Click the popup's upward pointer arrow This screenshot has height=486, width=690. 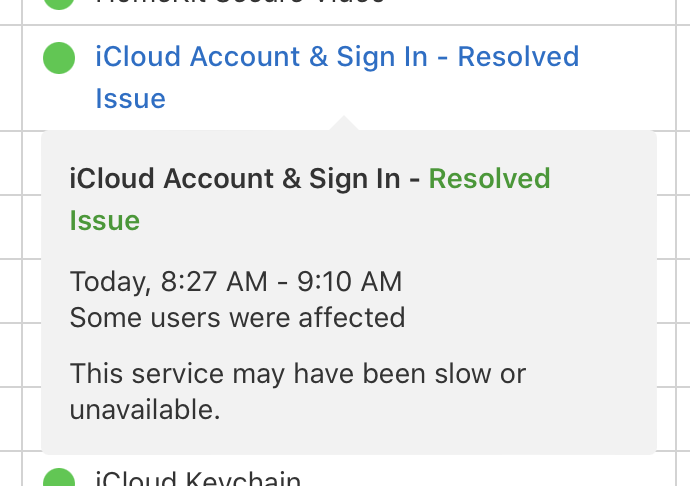click(x=343, y=123)
